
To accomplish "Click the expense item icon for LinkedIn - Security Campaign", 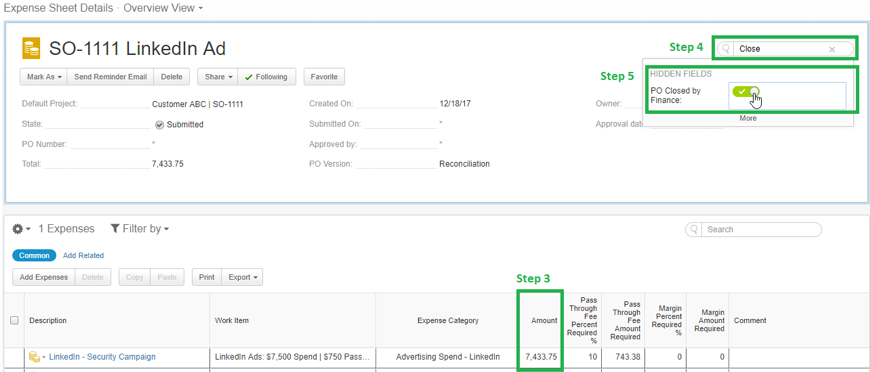I will [x=34, y=356].
